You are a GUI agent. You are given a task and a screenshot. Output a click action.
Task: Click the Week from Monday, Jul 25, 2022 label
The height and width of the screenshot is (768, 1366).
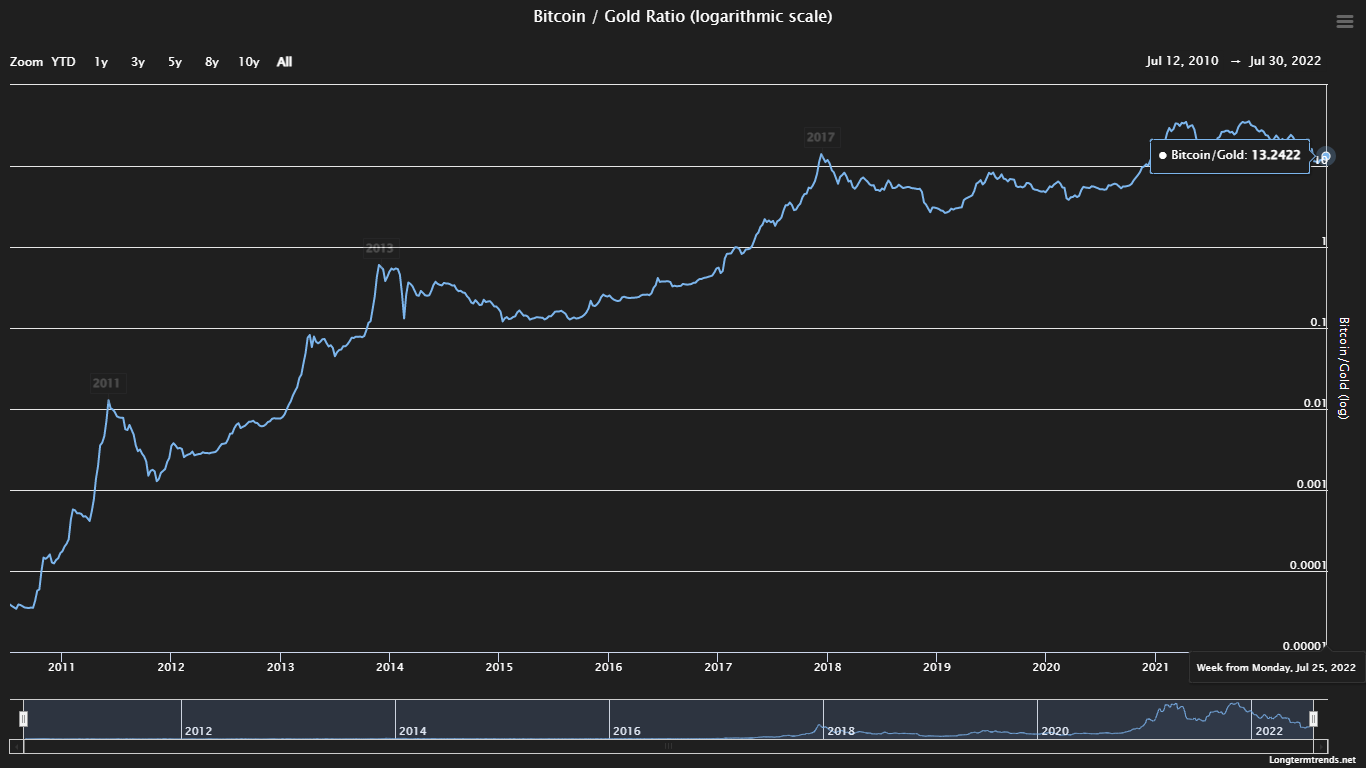(x=1276, y=667)
